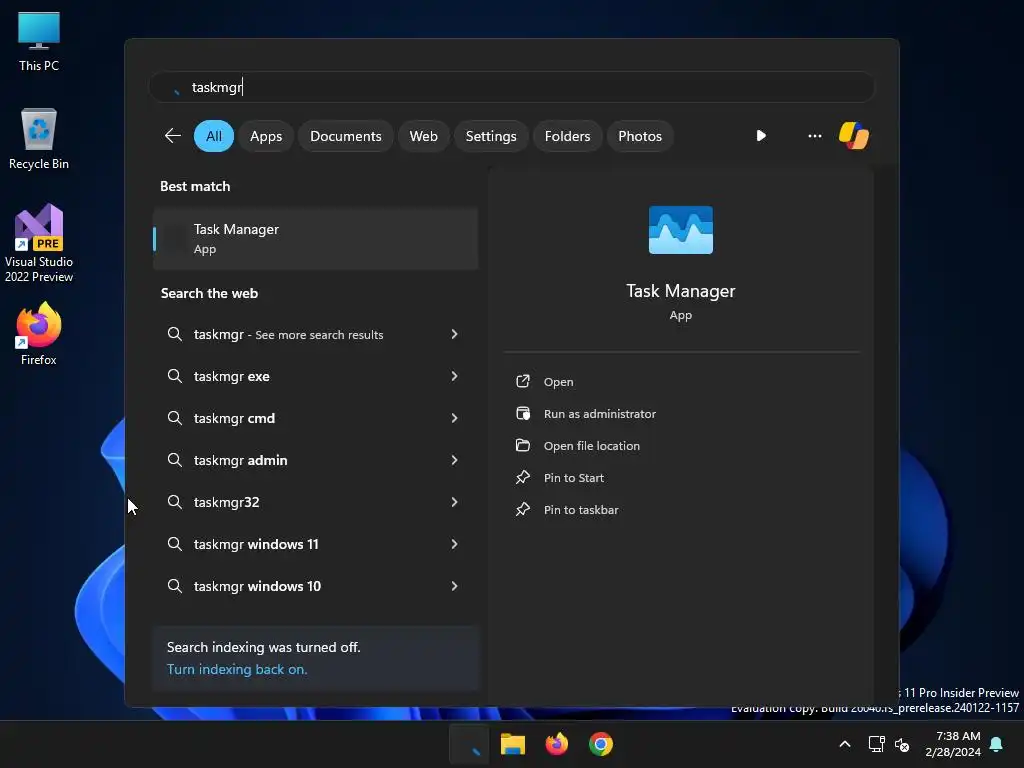Switch to the Apps filter tab
Viewport: 1024px width, 768px height.
pos(266,136)
